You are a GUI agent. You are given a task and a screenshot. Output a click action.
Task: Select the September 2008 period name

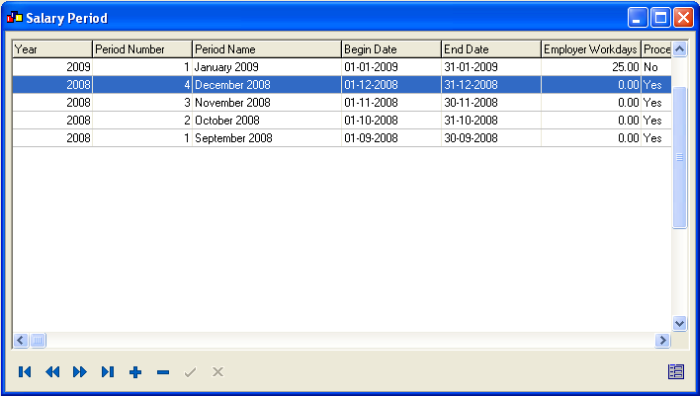click(233, 138)
